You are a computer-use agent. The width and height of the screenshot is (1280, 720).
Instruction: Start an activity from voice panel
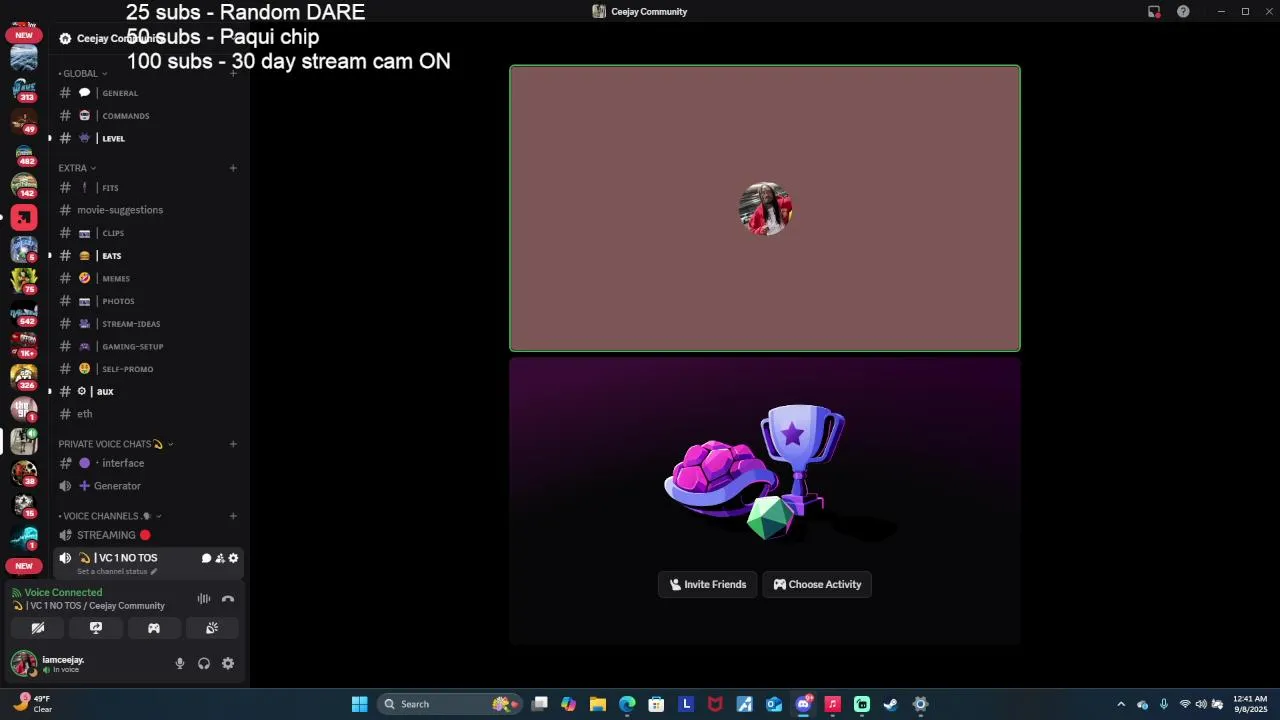(154, 628)
